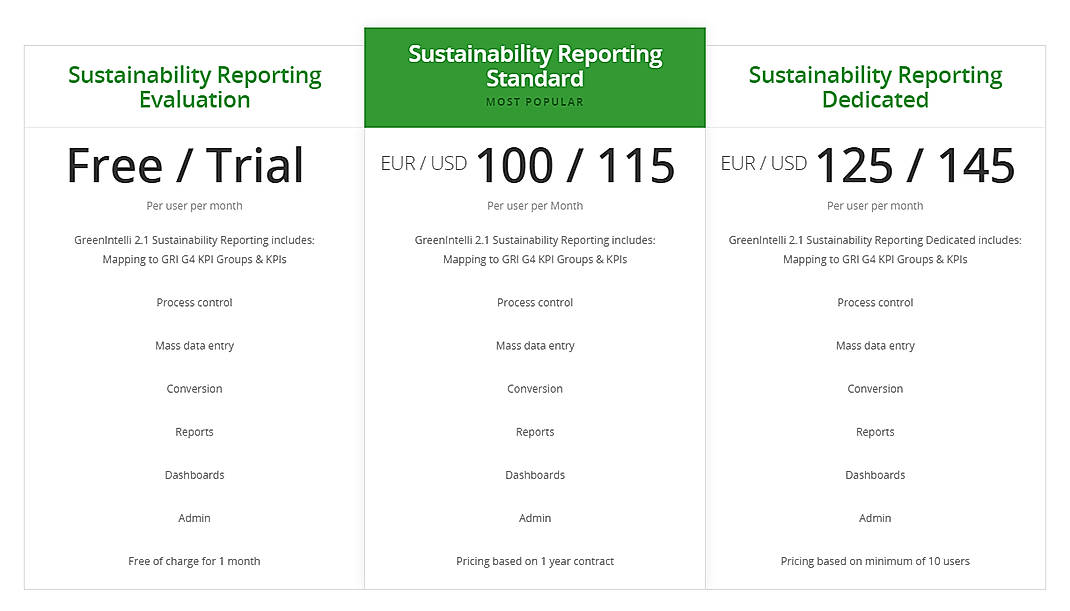Click Admin in the Dedicated plan column
The image size is (1070, 611).
click(x=875, y=518)
